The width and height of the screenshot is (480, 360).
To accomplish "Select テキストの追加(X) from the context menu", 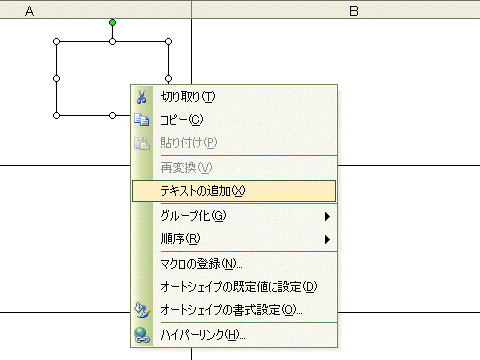I will [x=234, y=191].
